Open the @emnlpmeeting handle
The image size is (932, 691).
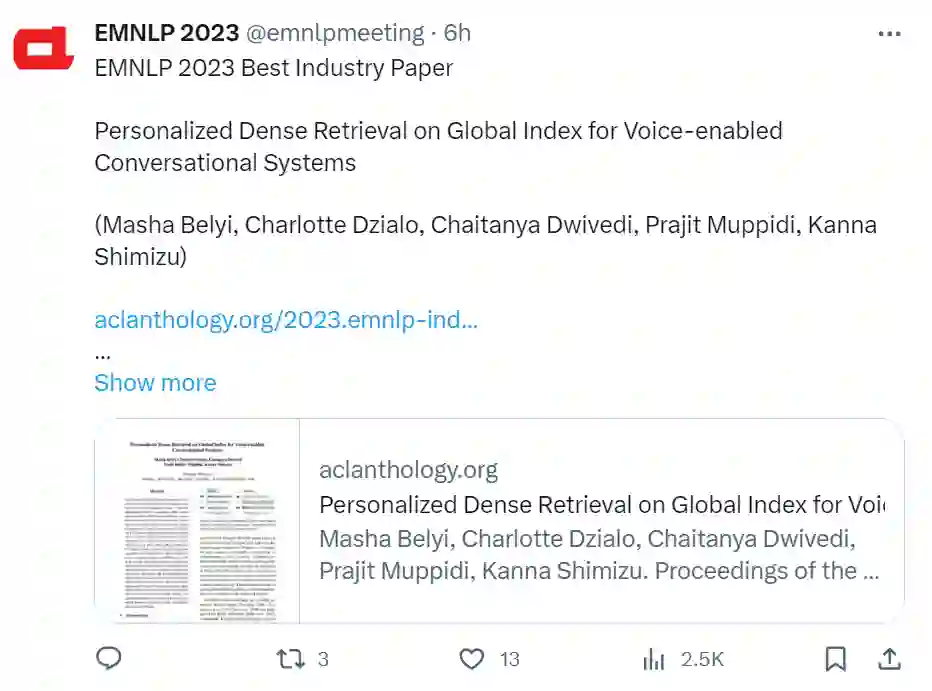(335, 33)
